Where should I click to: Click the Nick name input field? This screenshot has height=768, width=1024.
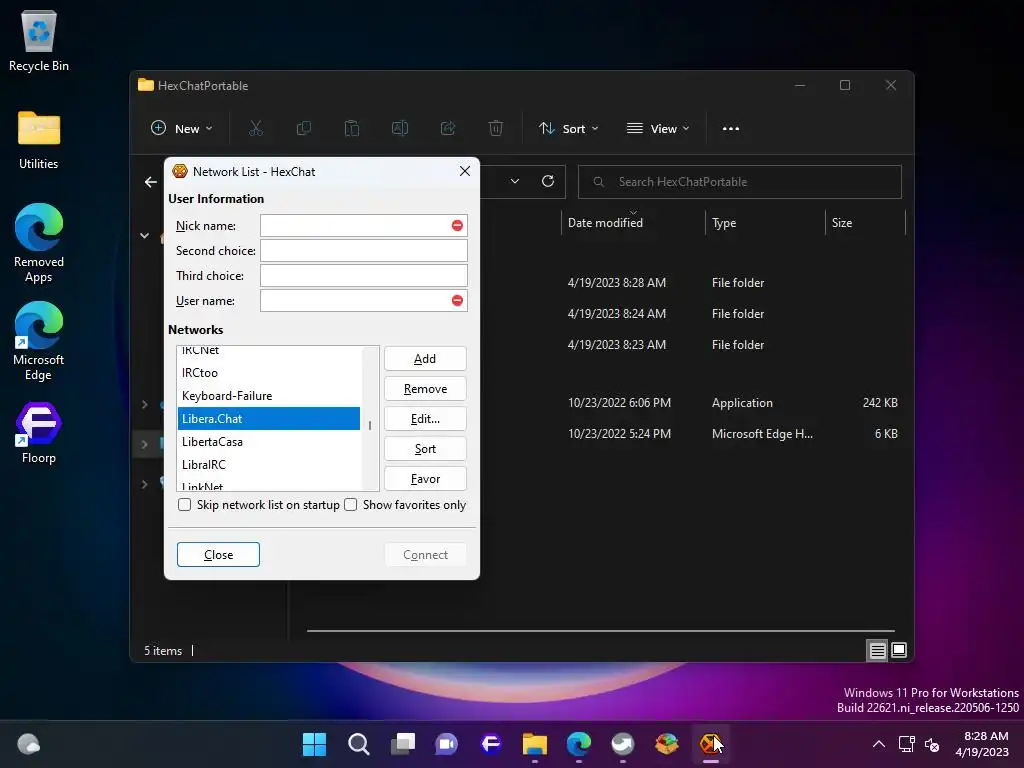click(364, 225)
